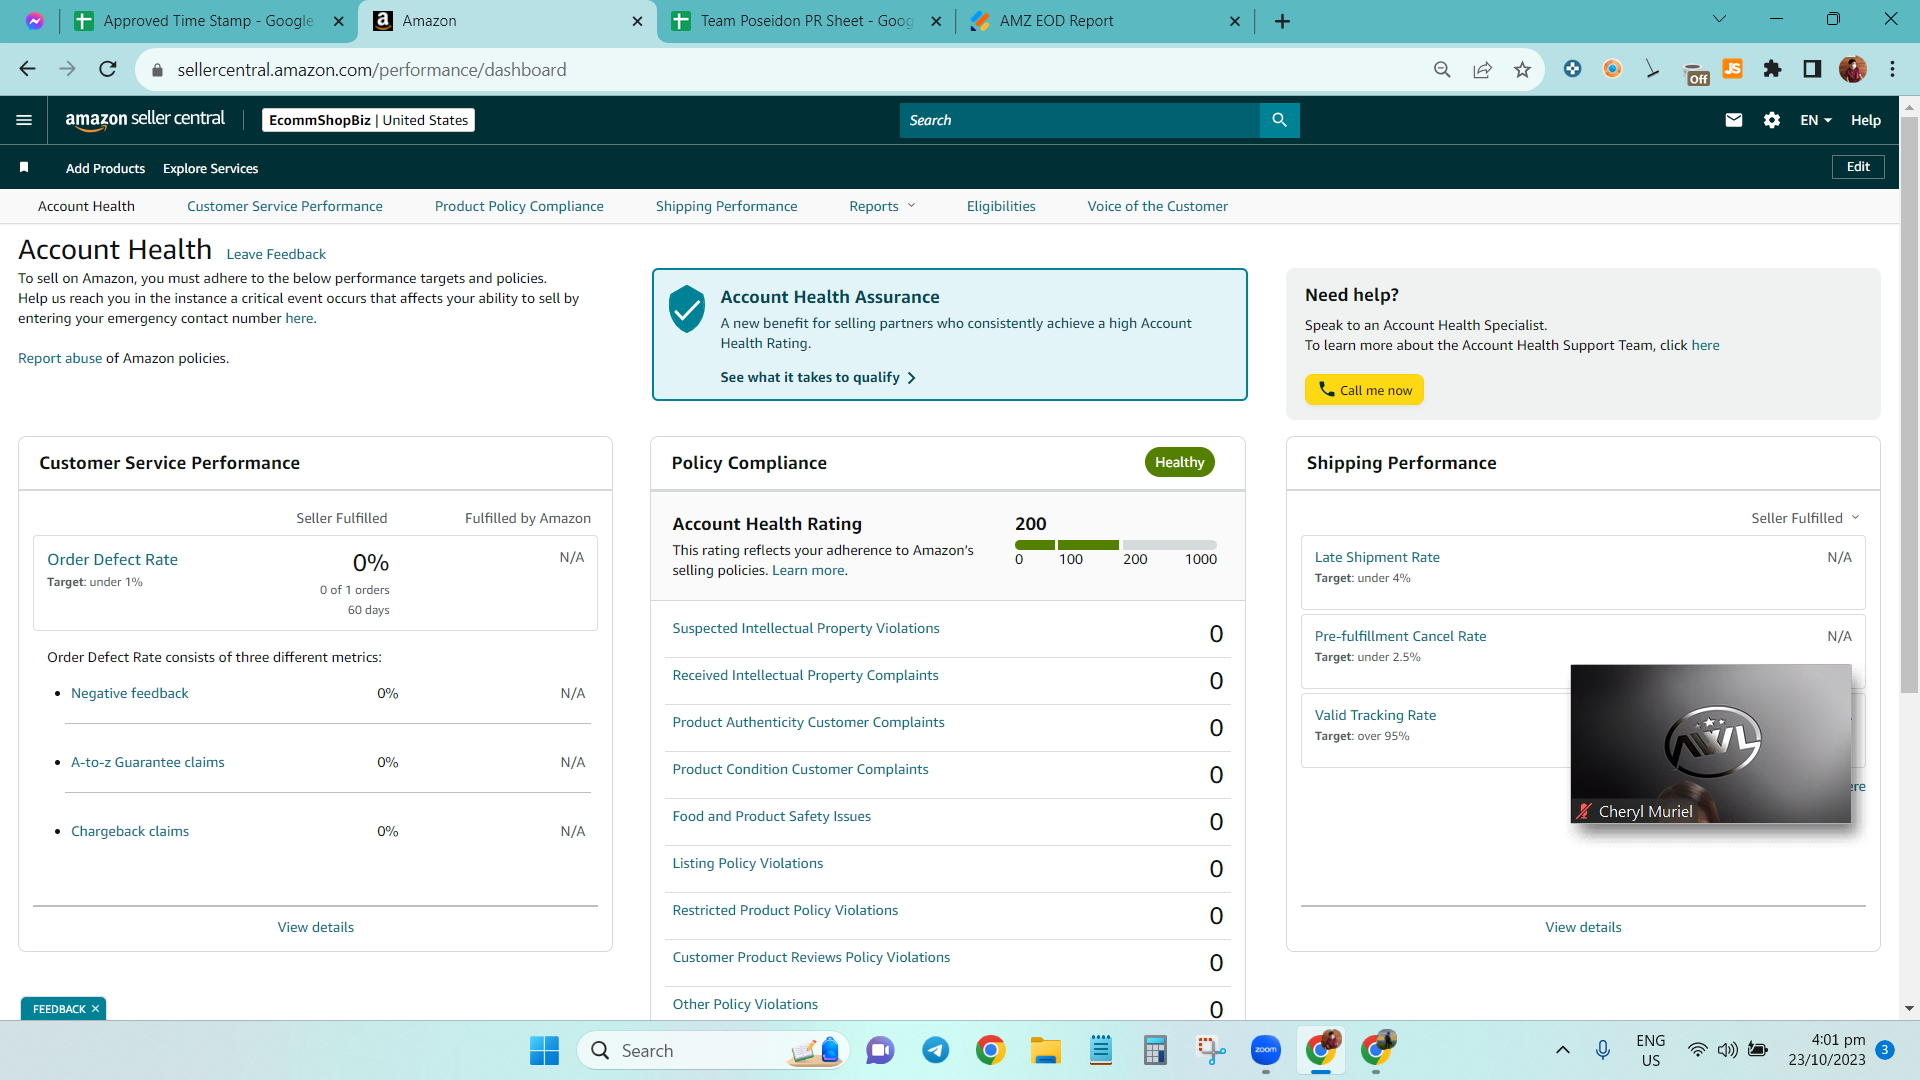Expand the Reports menu

click(x=882, y=206)
